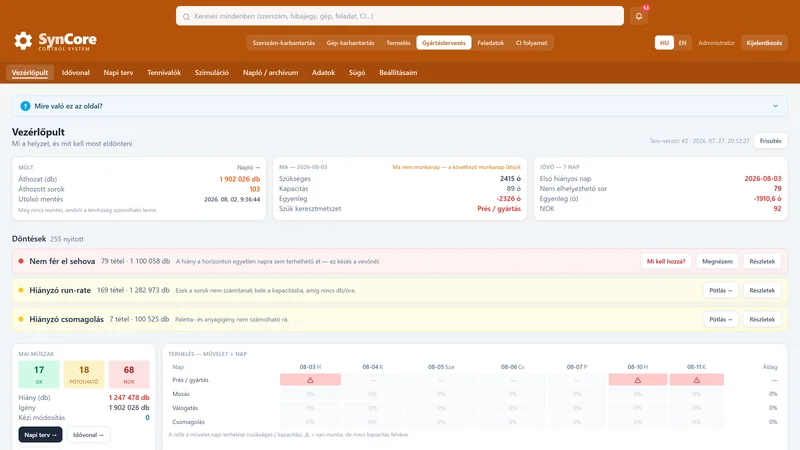
Task: Open the Szimuláció tab
Action: pyautogui.click(x=212, y=72)
